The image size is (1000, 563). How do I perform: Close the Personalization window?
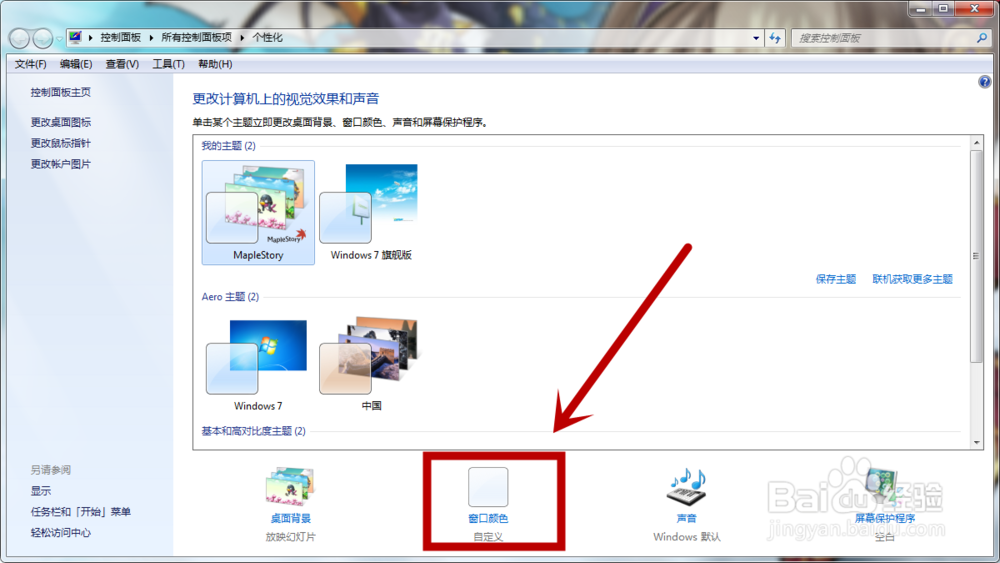(x=974, y=8)
